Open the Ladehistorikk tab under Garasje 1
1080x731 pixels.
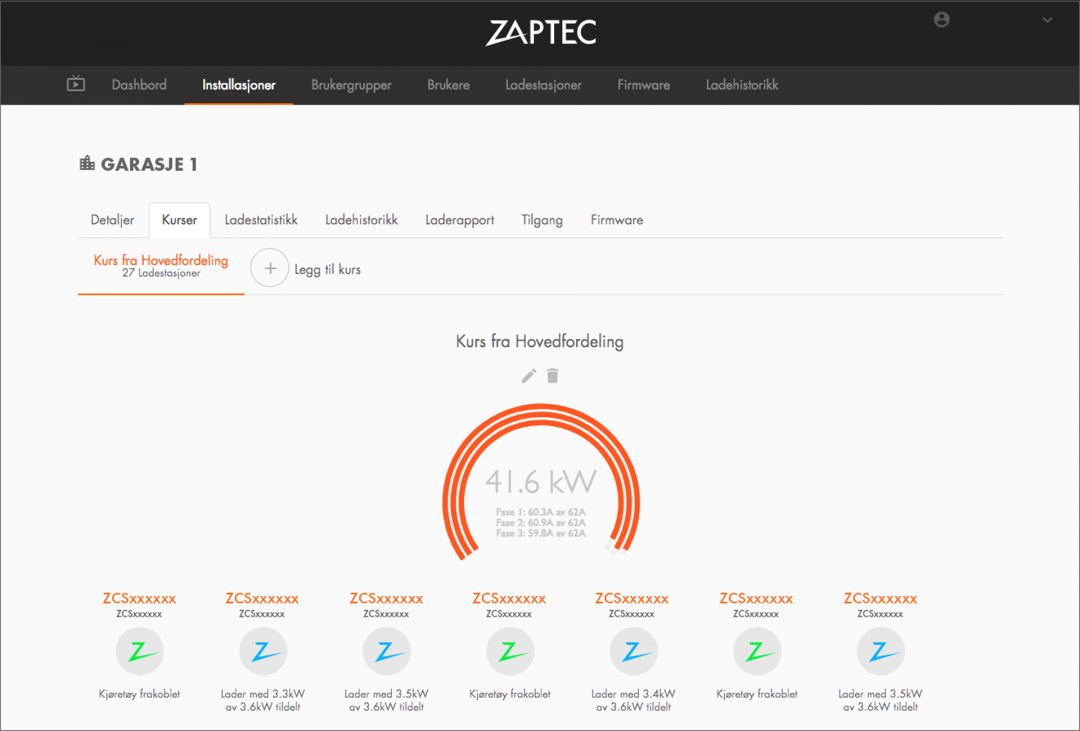362,220
